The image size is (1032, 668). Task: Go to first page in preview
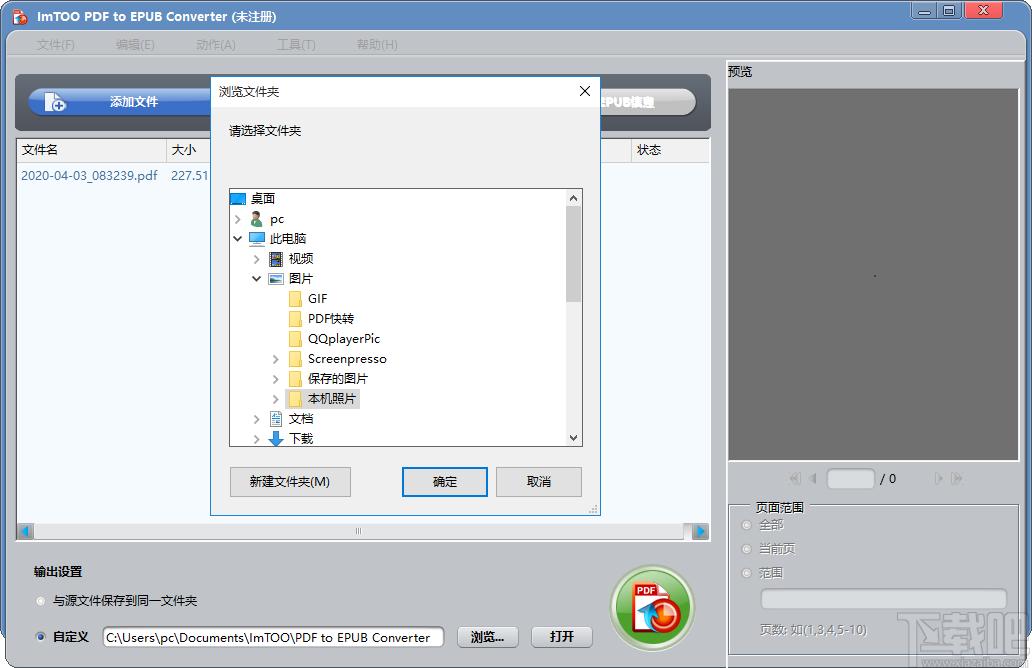(795, 478)
